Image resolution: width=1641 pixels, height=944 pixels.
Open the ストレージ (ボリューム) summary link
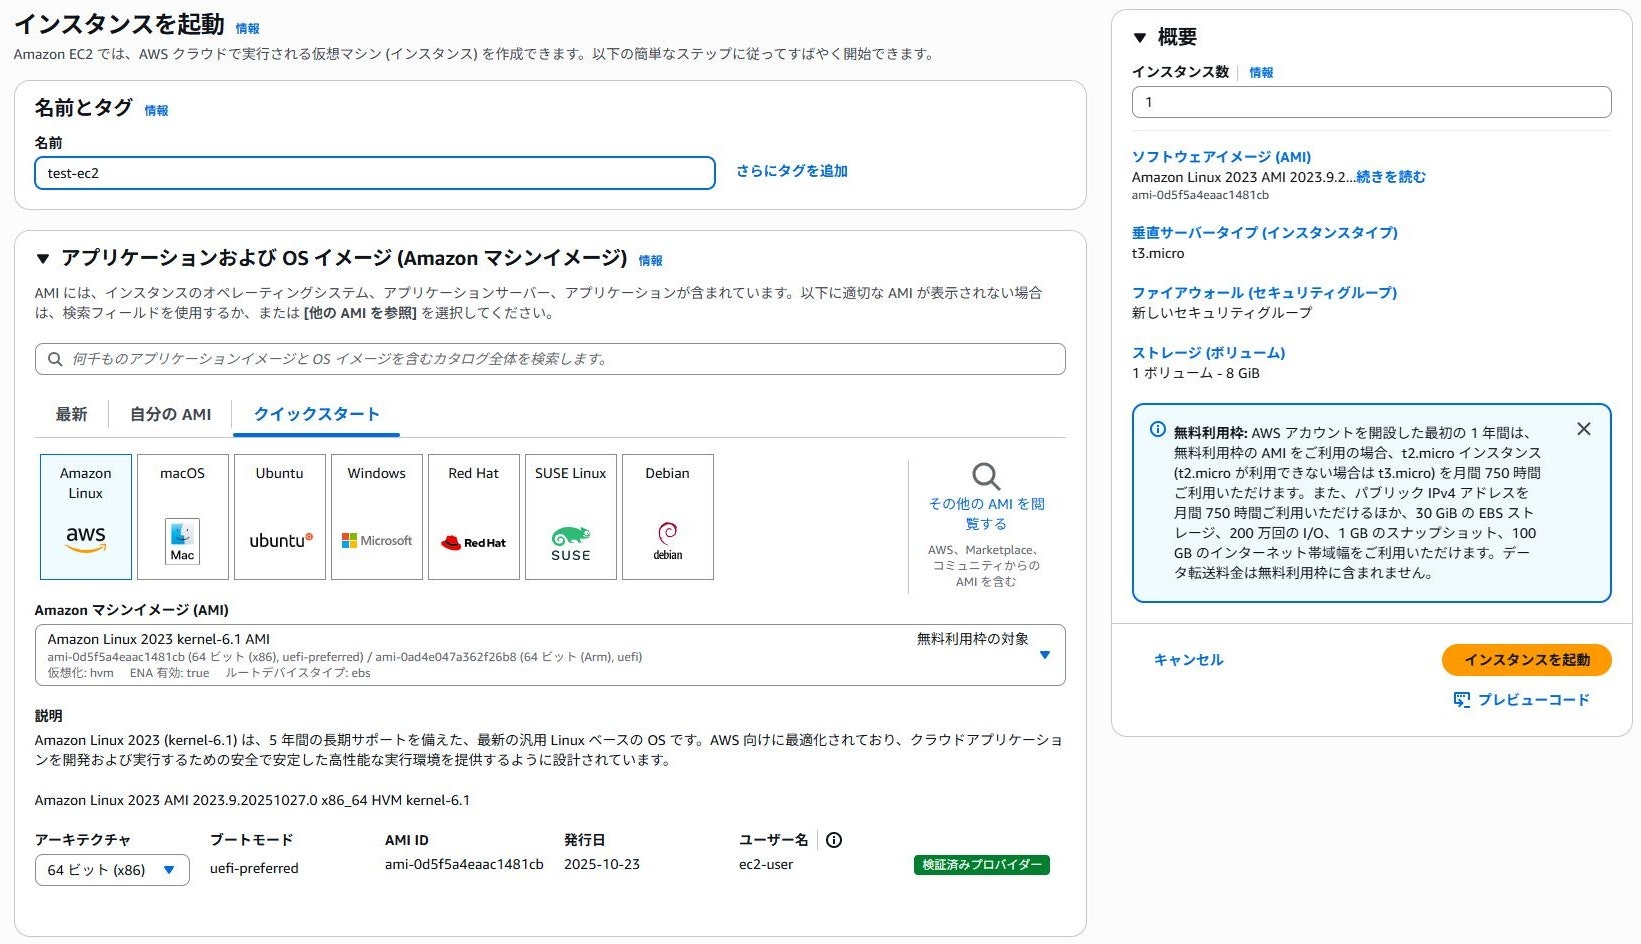click(1209, 353)
